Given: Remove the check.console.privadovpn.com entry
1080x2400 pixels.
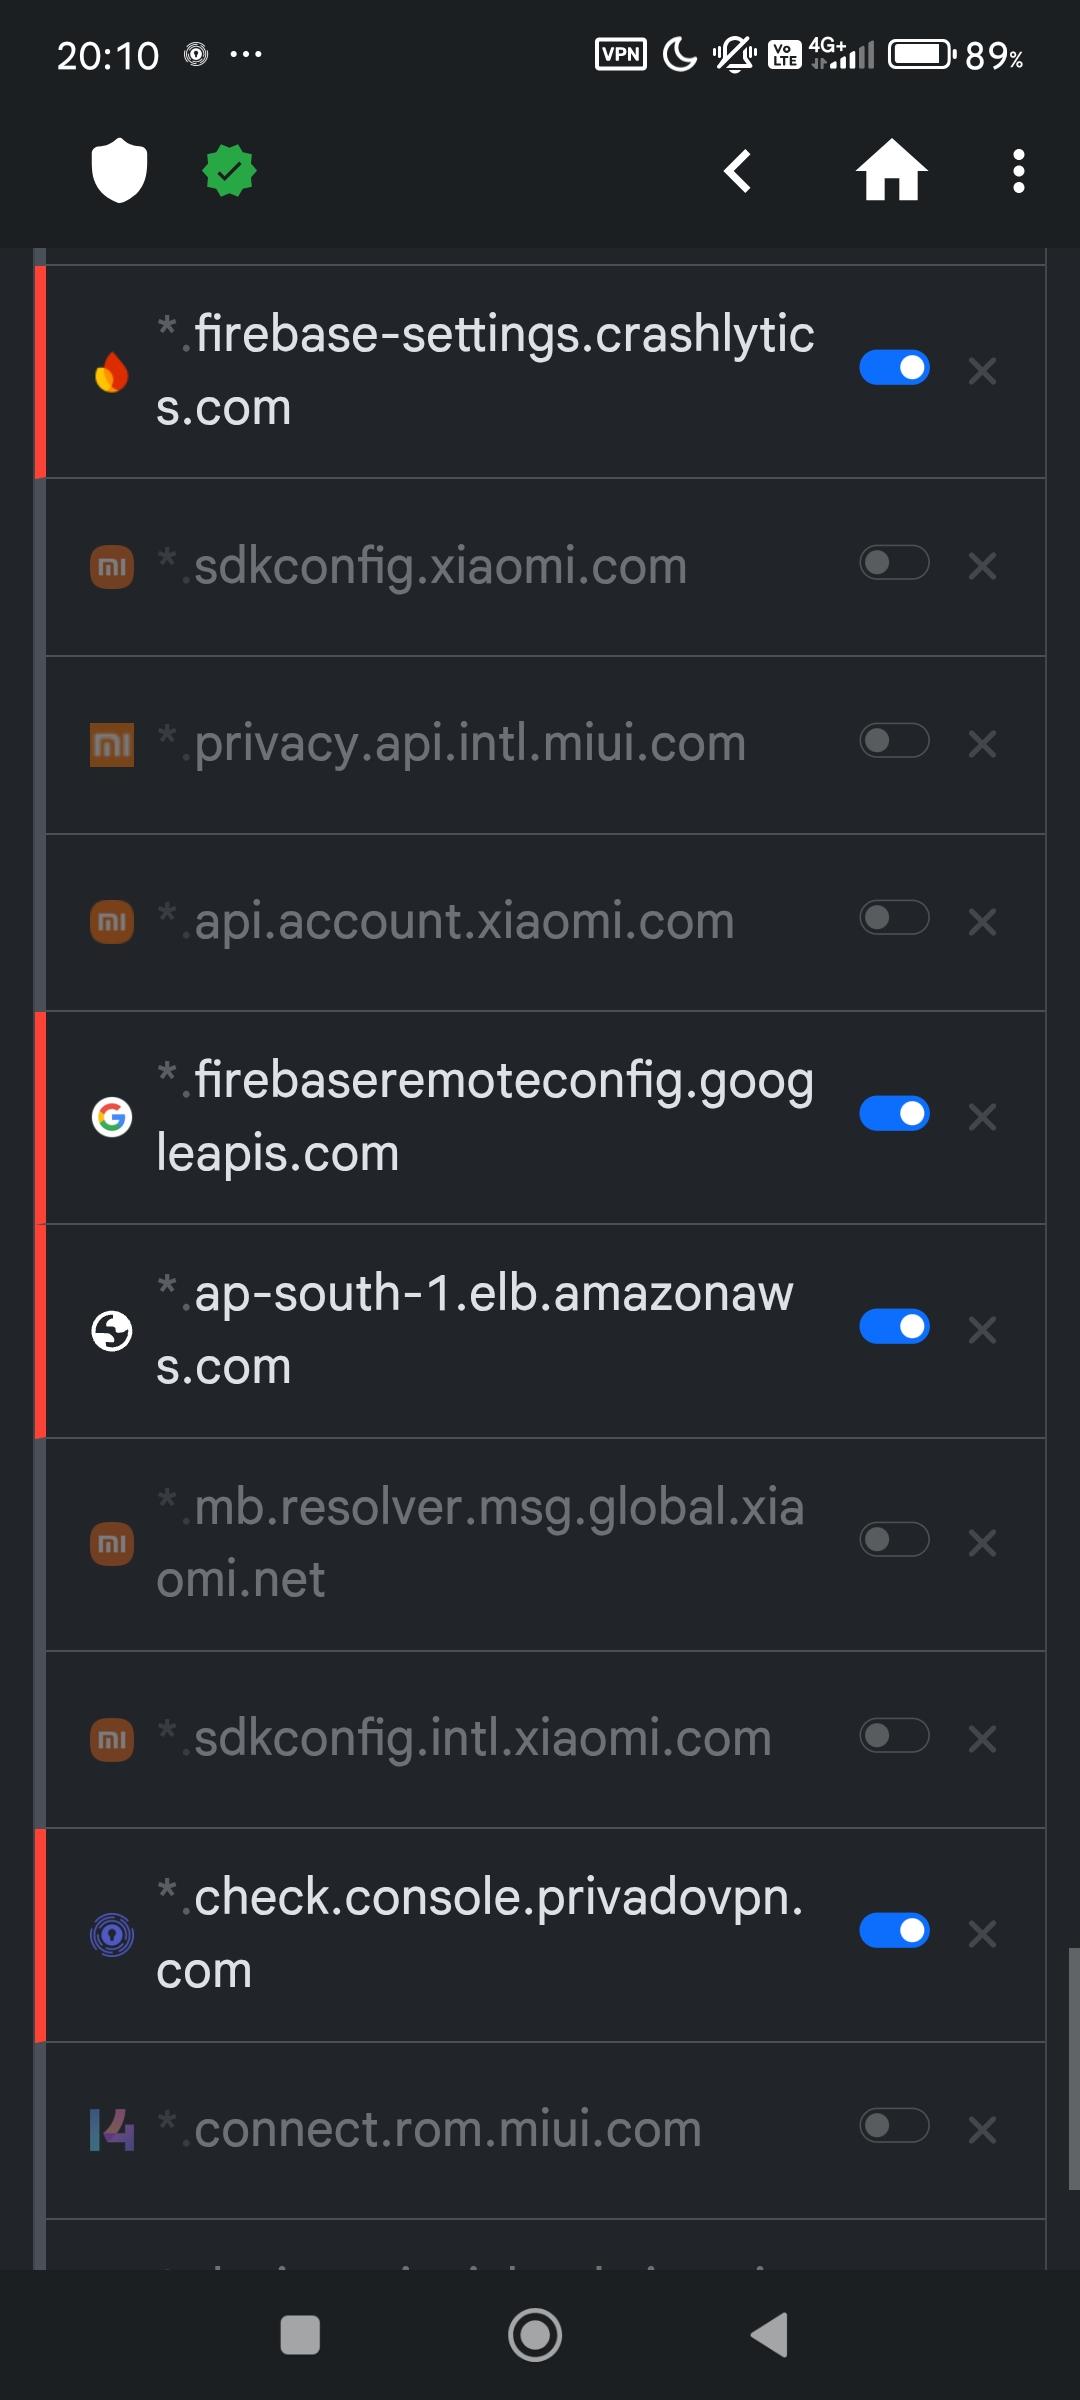Looking at the screenshot, I should pyautogui.click(x=983, y=1934).
